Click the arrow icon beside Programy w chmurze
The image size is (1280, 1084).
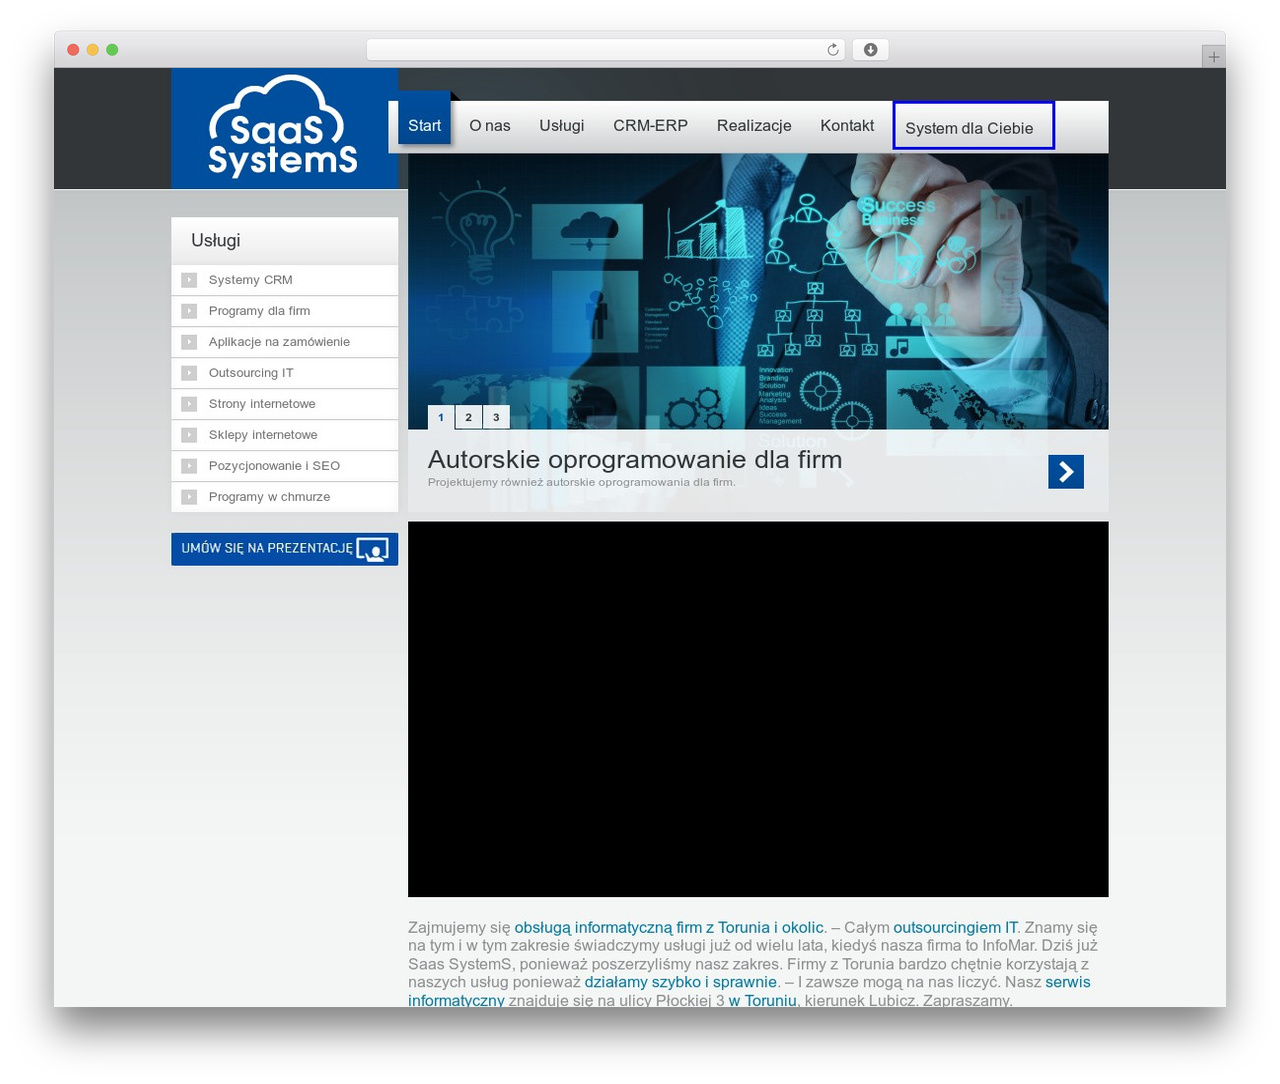pos(189,497)
